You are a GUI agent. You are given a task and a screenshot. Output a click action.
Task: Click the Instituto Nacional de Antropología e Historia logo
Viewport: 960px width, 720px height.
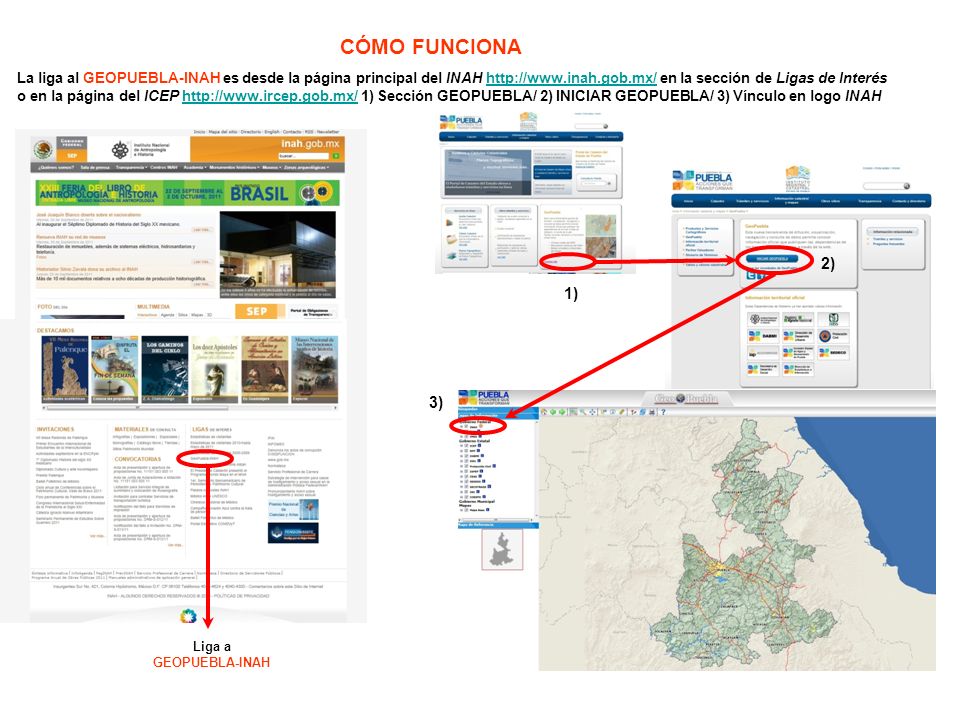(141, 150)
